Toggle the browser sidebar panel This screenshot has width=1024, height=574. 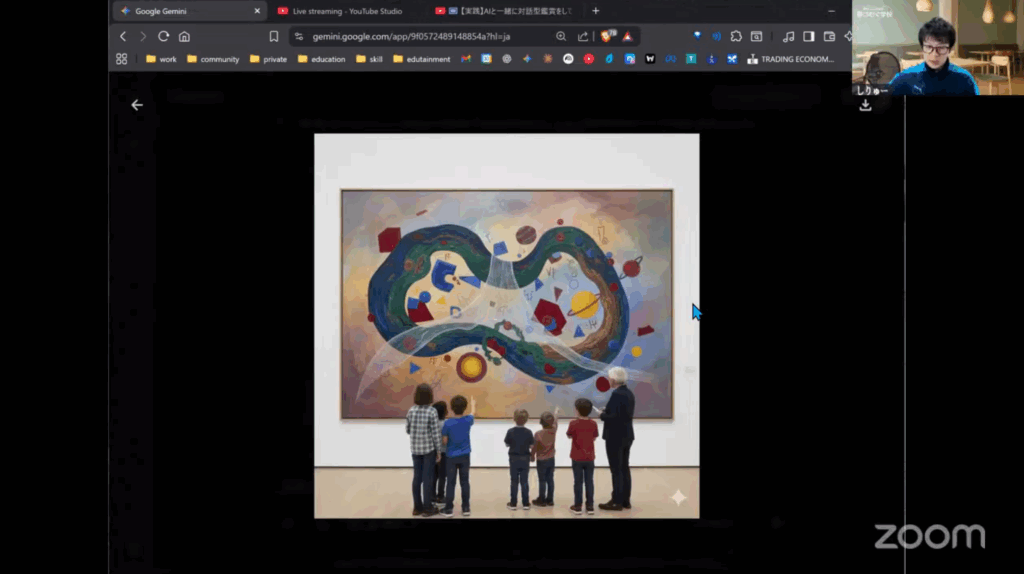click(x=809, y=36)
